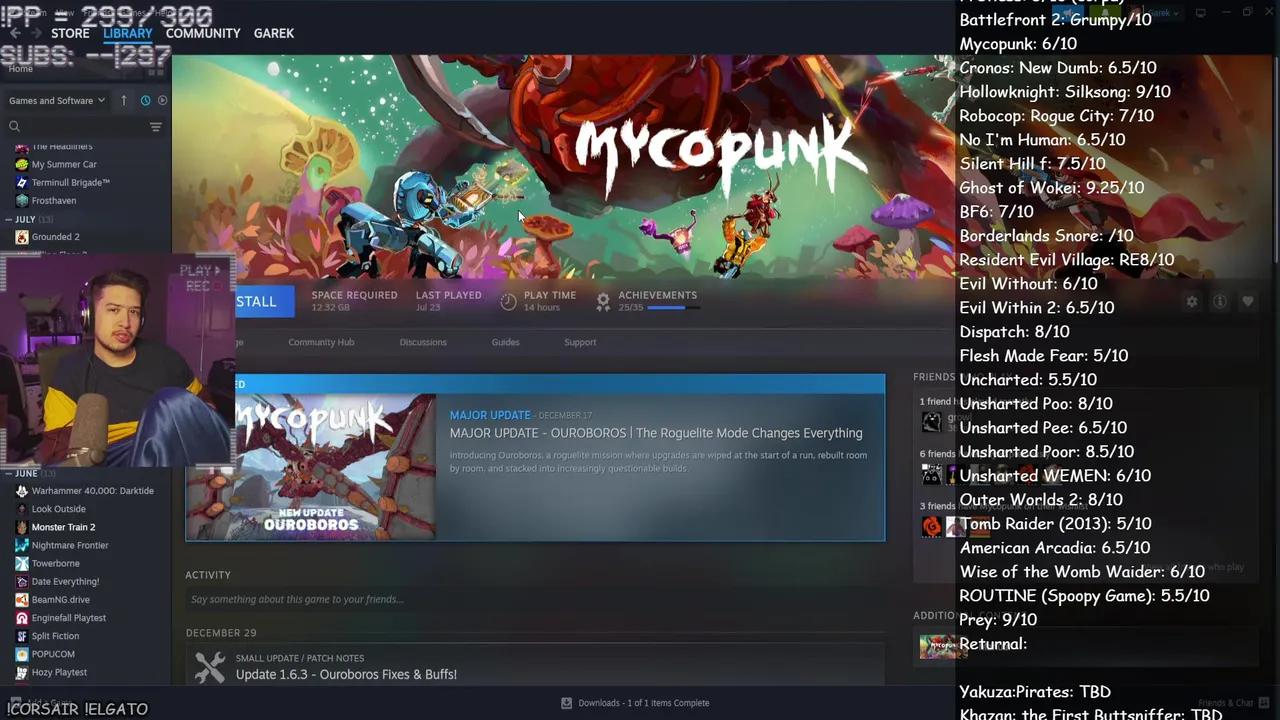Click the red avatar under 3 friends
The height and width of the screenshot is (720, 1280).
coord(931,526)
